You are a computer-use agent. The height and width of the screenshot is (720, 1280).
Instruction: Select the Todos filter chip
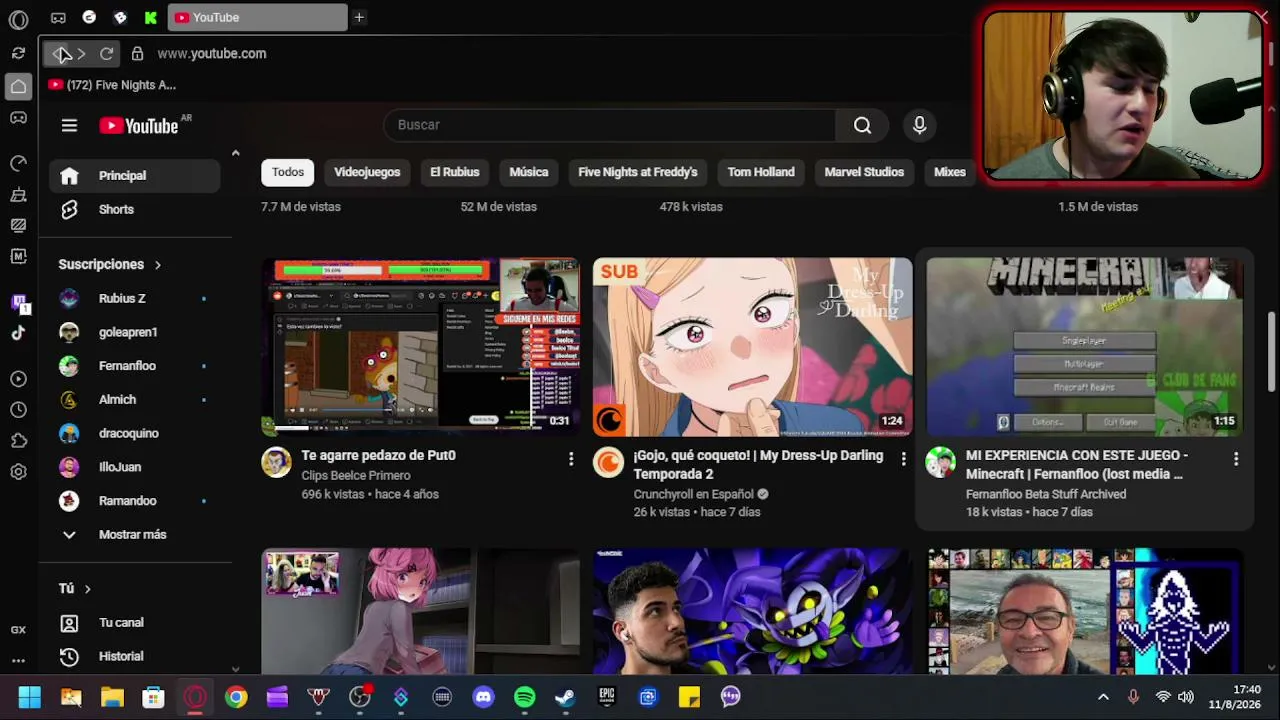(x=288, y=172)
